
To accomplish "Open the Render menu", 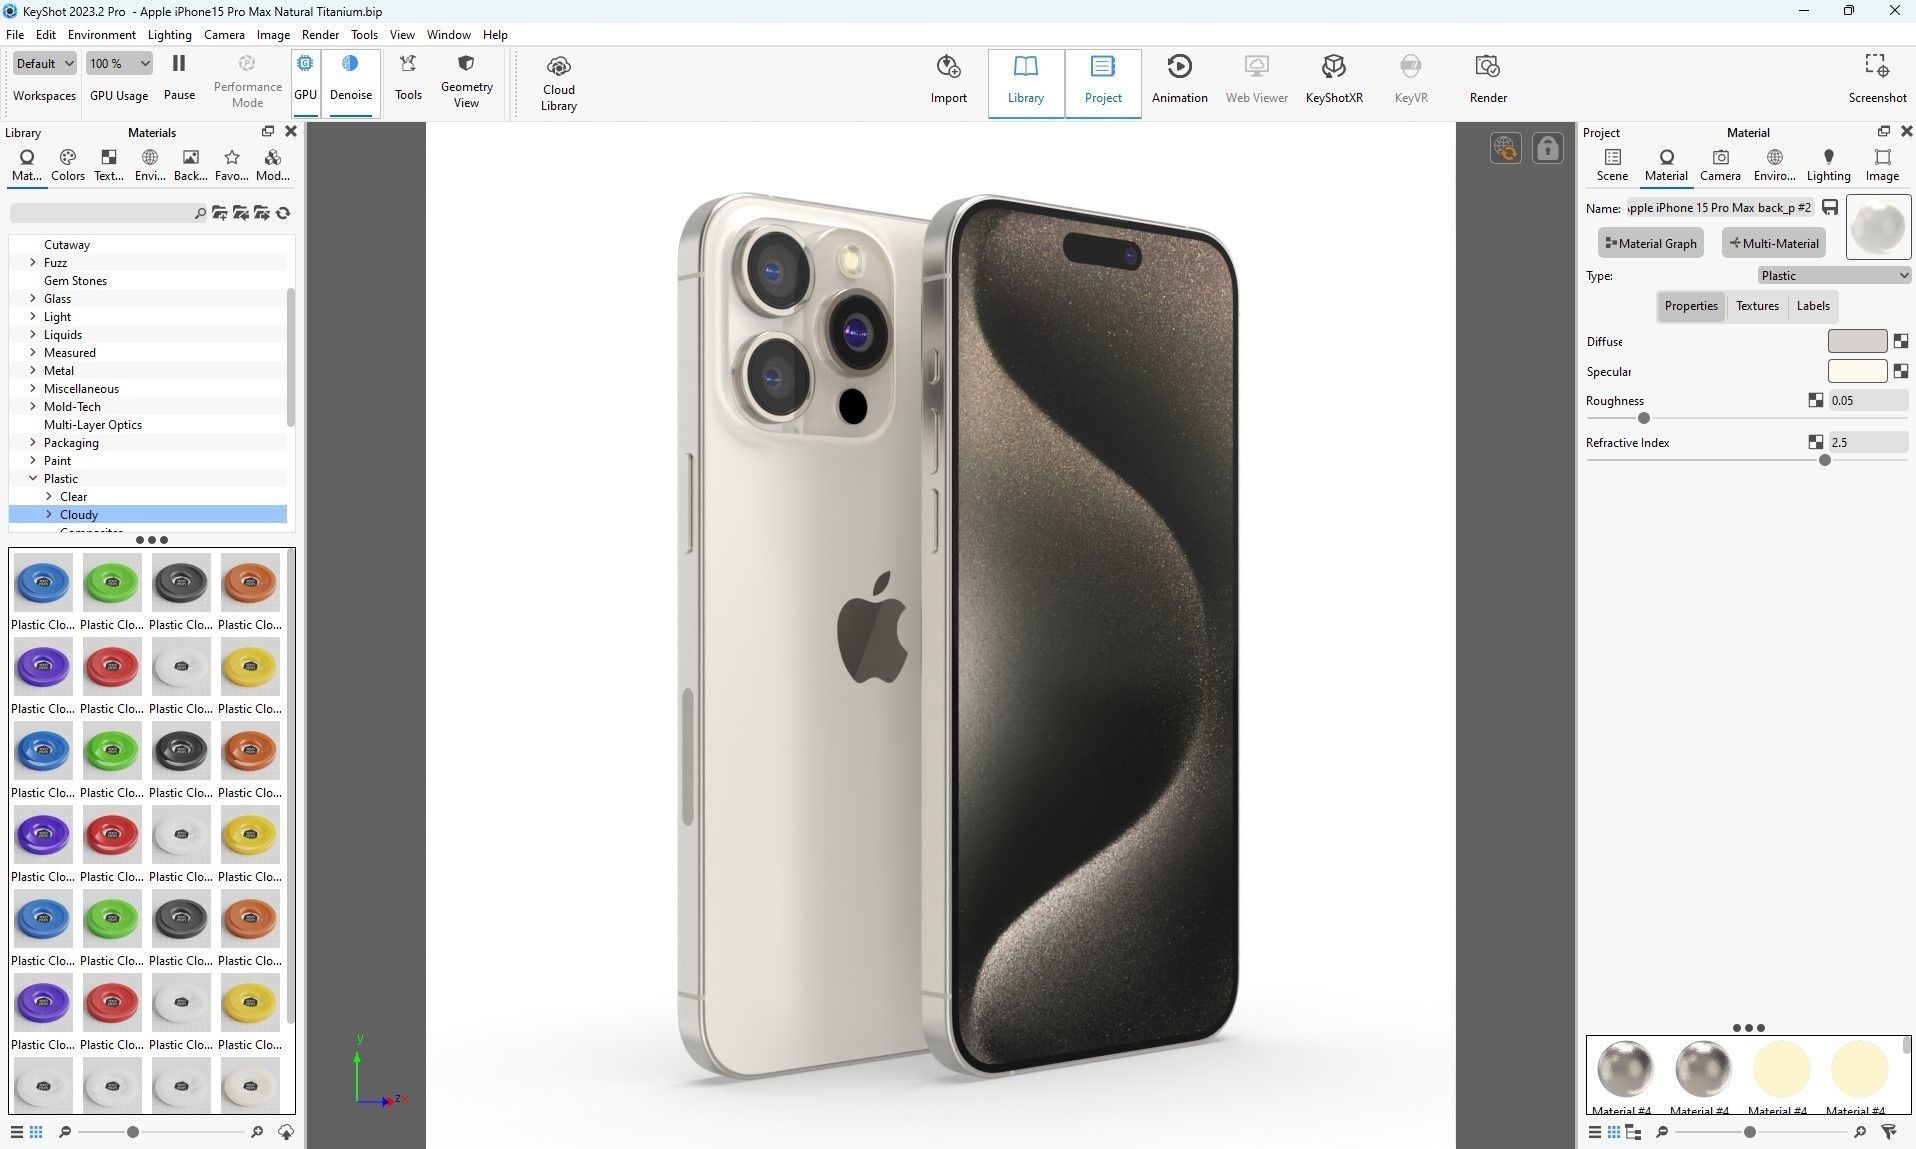I will pyautogui.click(x=320, y=34).
